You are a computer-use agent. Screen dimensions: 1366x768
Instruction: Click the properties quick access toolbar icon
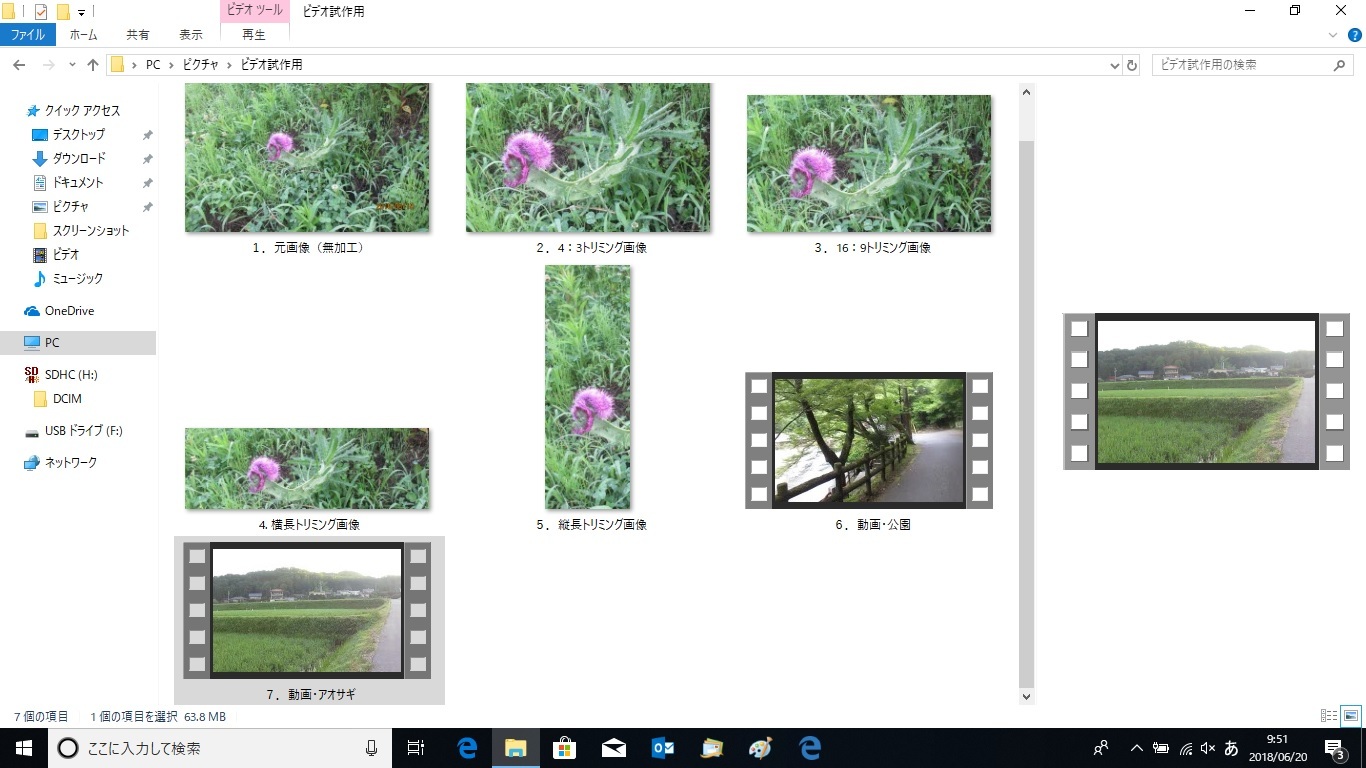[41, 12]
